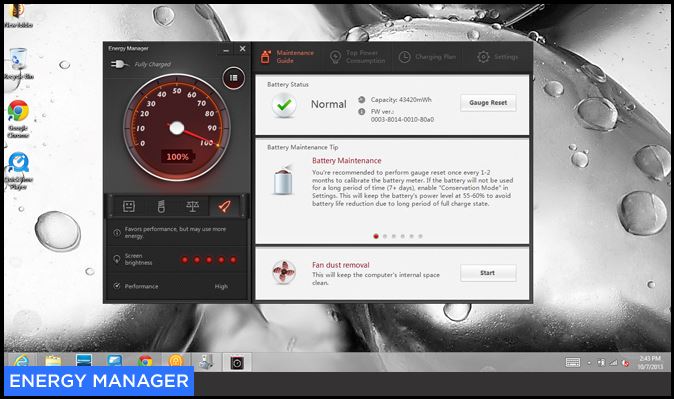Select the third maintenance tip page dot
Image resolution: width=674 pixels, height=399 pixels.
pyautogui.click(x=394, y=236)
